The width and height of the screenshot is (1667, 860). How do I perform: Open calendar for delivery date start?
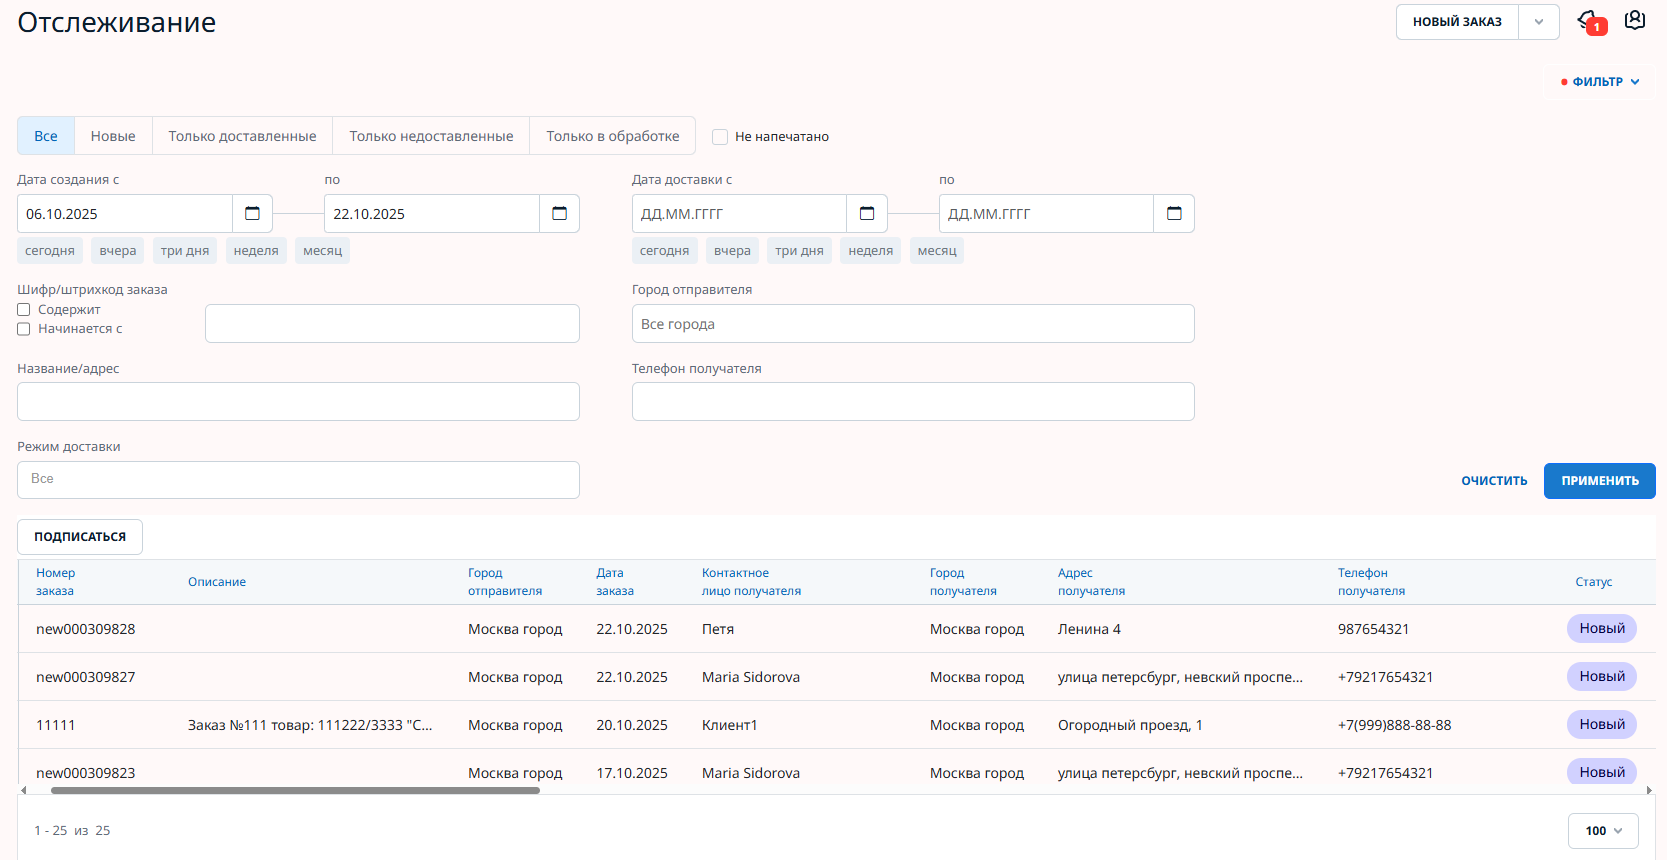pyautogui.click(x=867, y=214)
